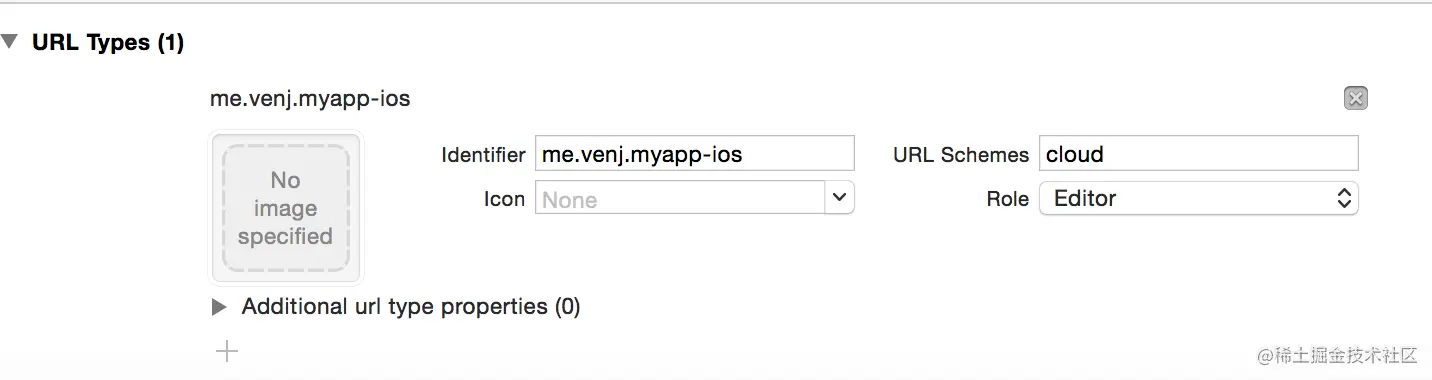Click the Role label
Viewport: 1432px width, 380px height.
point(1007,199)
